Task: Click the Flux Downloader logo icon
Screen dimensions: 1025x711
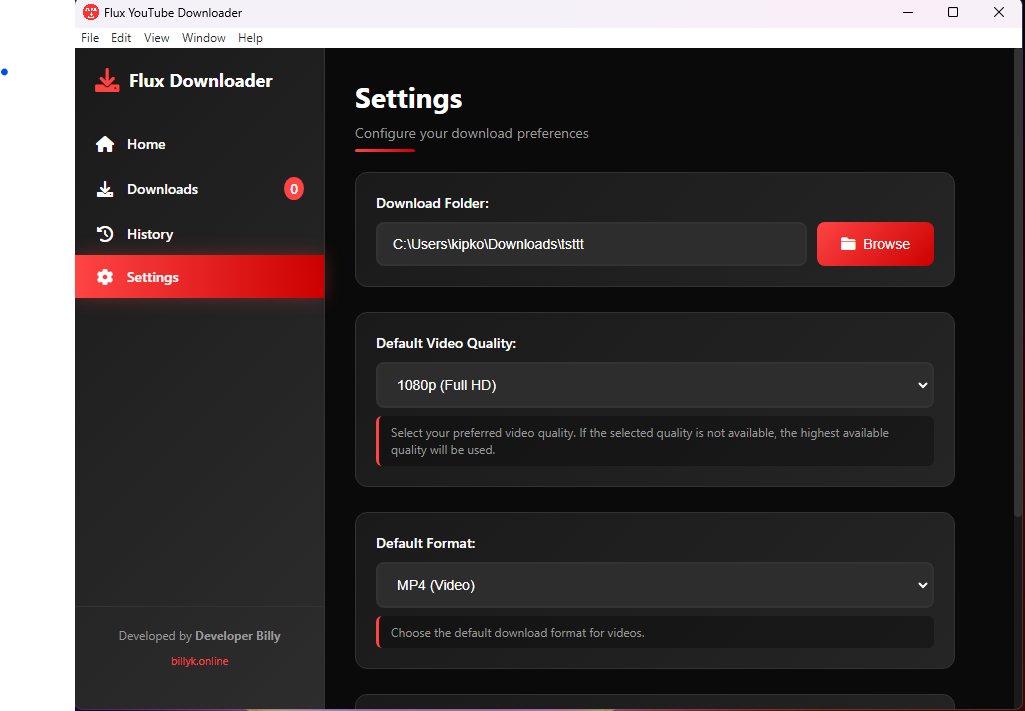Action: [x=107, y=81]
